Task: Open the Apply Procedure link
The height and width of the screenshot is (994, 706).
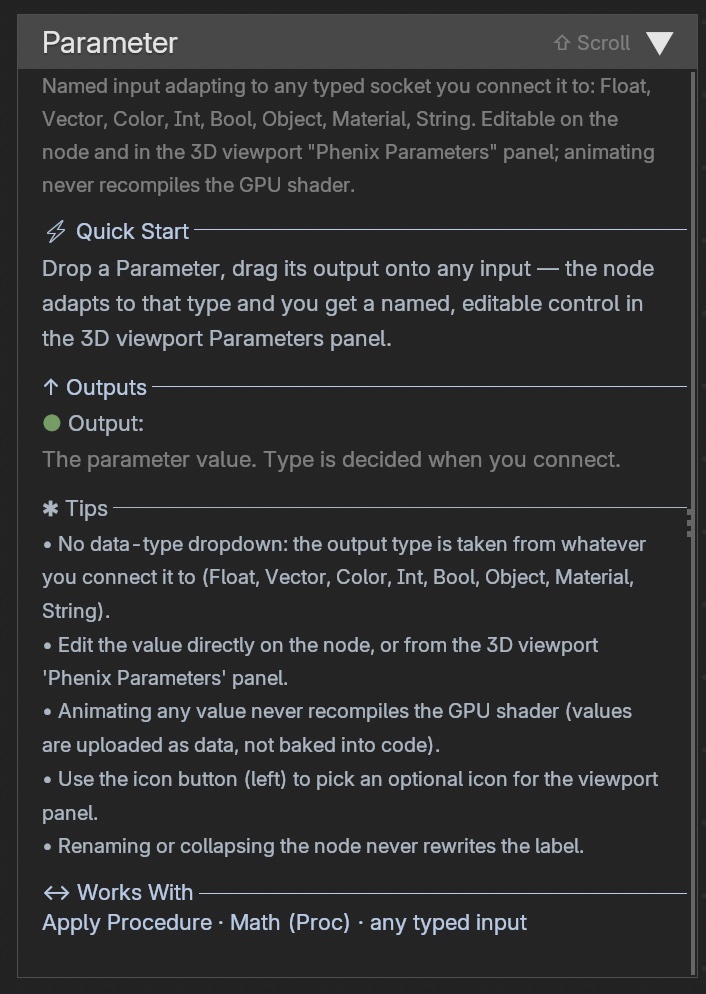Action: 127,922
